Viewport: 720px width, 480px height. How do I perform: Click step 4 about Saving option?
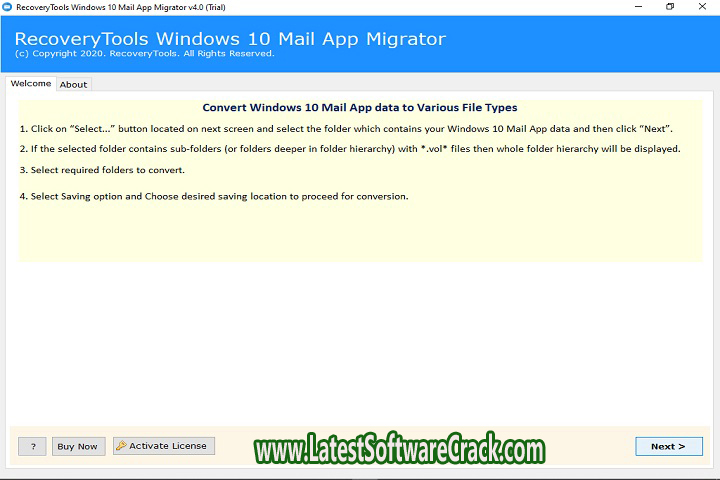(x=214, y=196)
